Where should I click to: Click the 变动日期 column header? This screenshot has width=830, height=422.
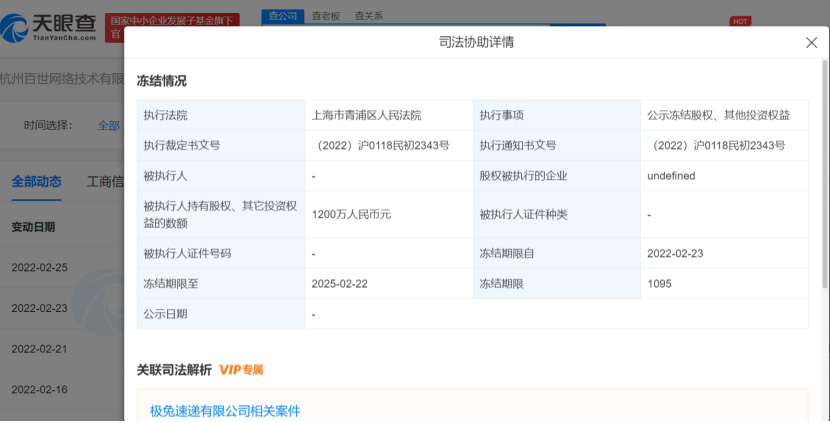click(33, 227)
